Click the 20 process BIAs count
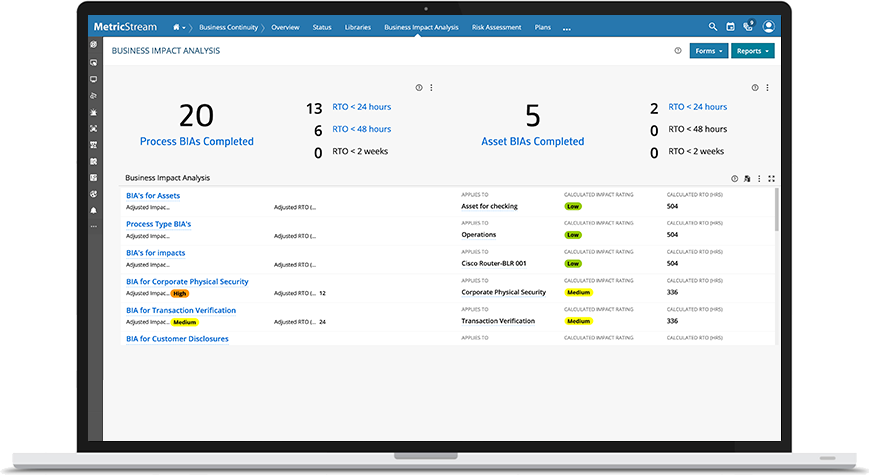Image resolution: width=870 pixels, height=475 pixels. click(196, 115)
